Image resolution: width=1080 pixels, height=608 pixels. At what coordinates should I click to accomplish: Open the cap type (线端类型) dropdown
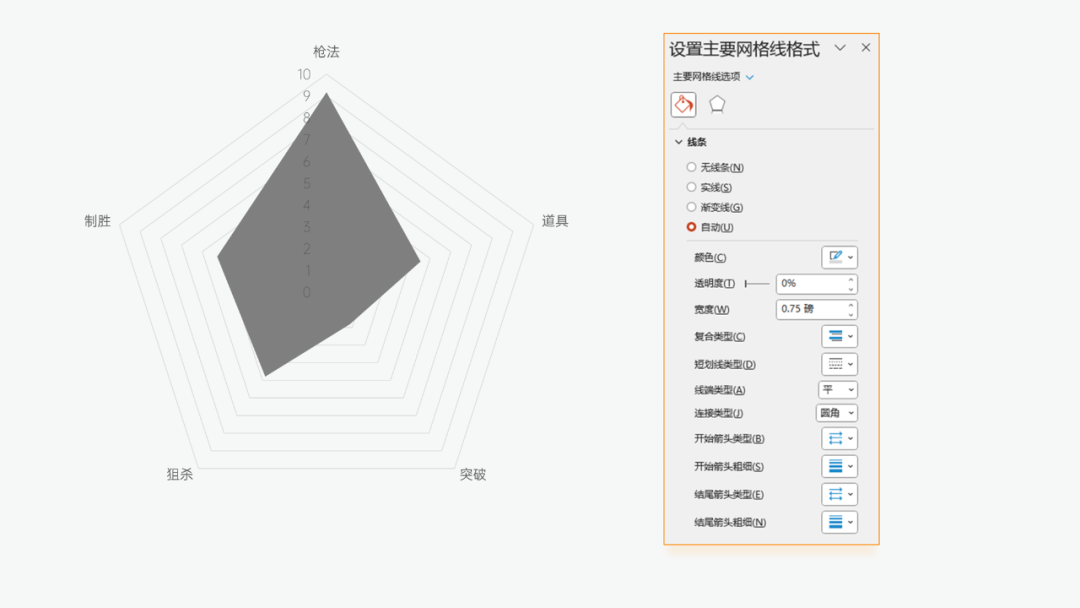pos(838,390)
